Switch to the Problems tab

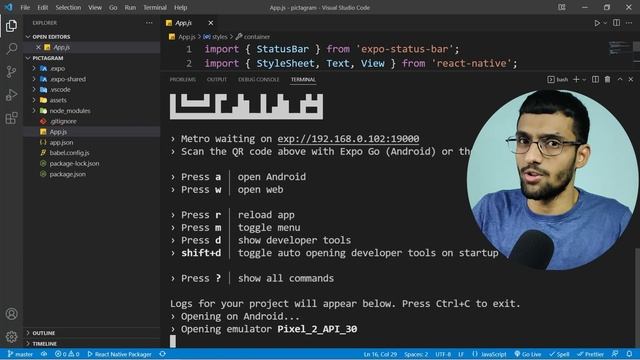pyautogui.click(x=182, y=79)
